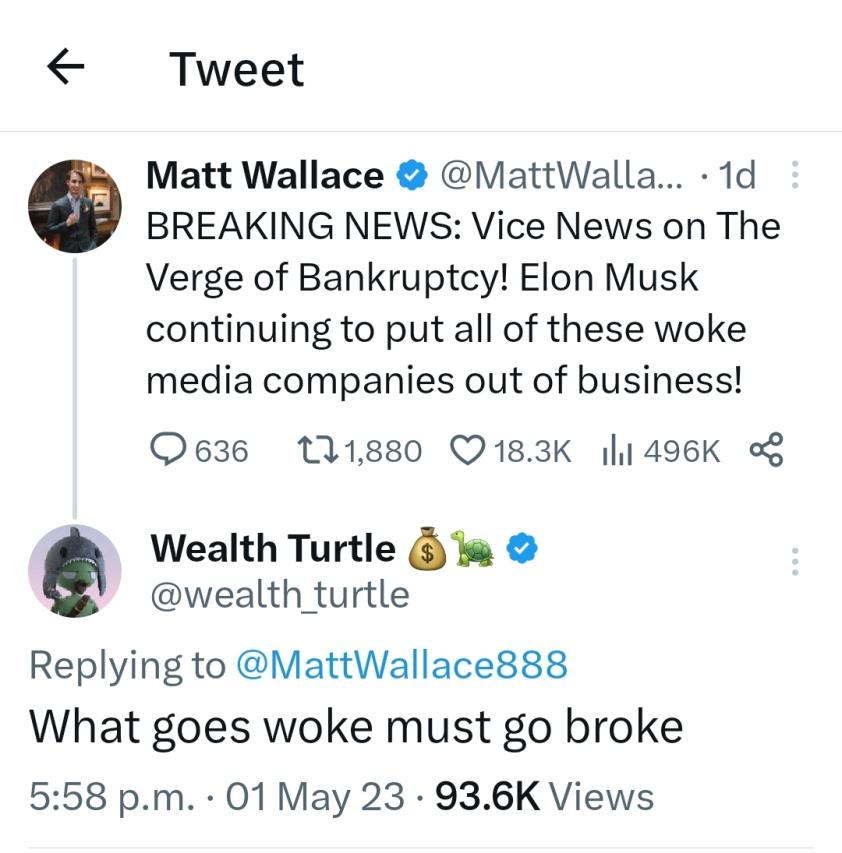The image size is (842, 853).
Task: Open the 1d timestamp on Matt's tweet
Action: tap(738, 177)
